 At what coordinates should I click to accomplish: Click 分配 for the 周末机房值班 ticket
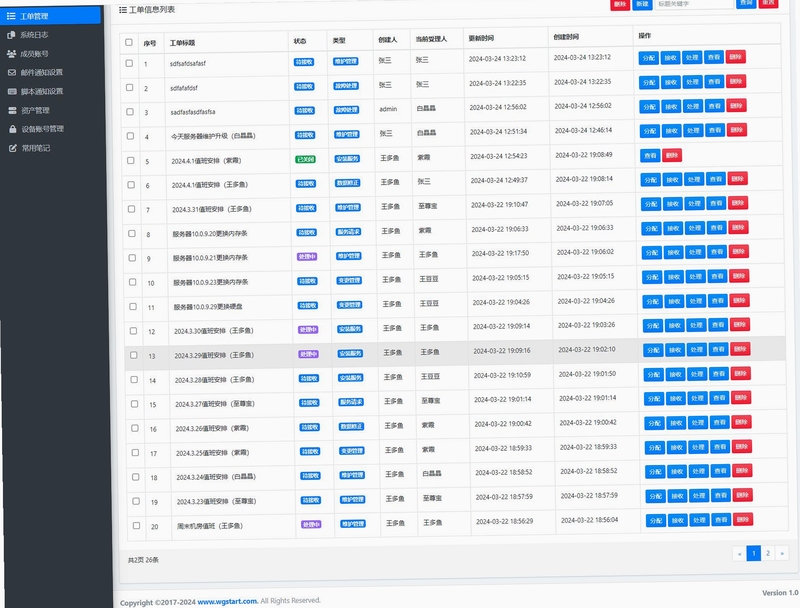(656, 520)
